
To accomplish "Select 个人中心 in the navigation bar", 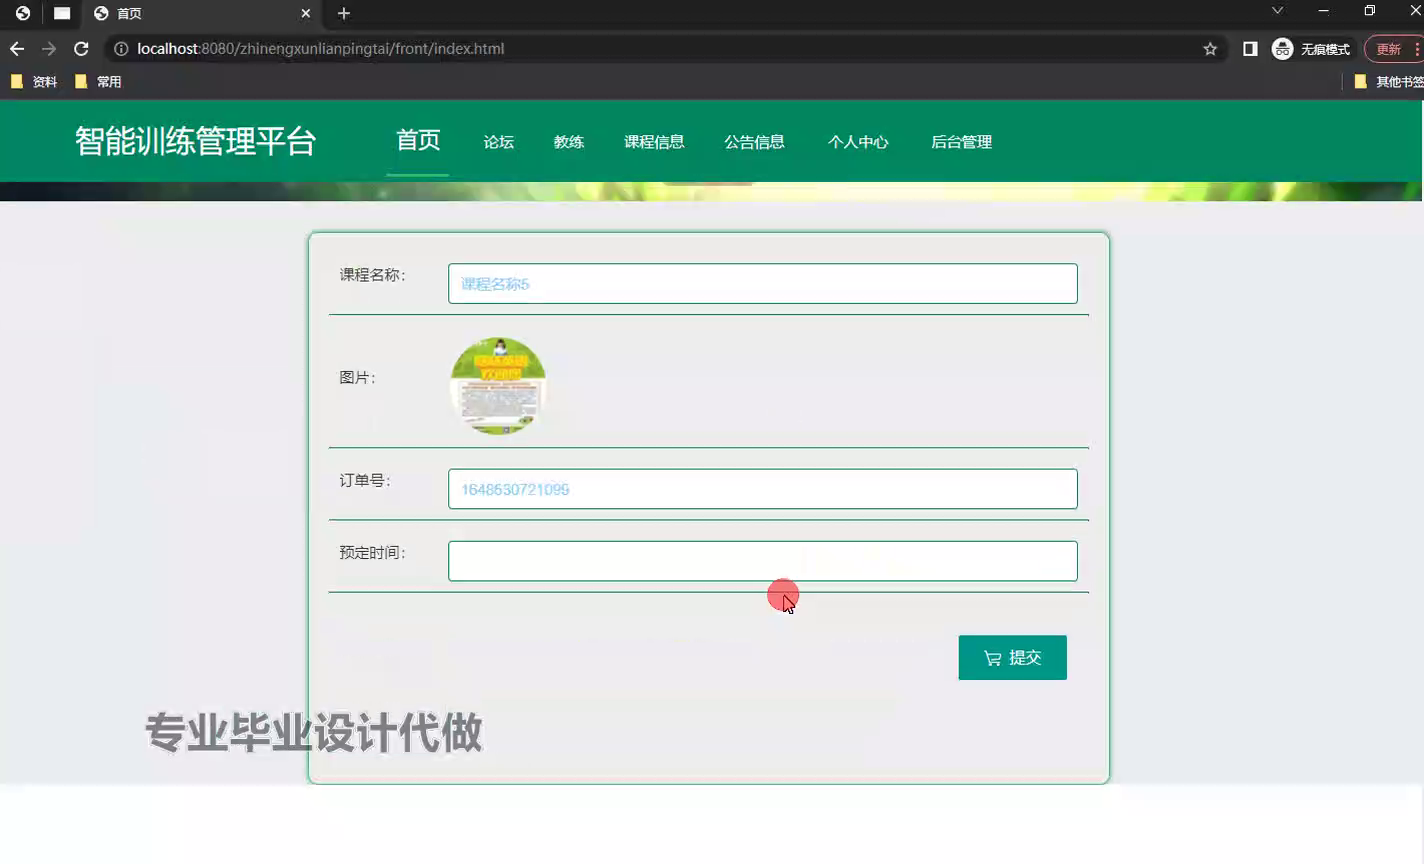I will pos(857,142).
